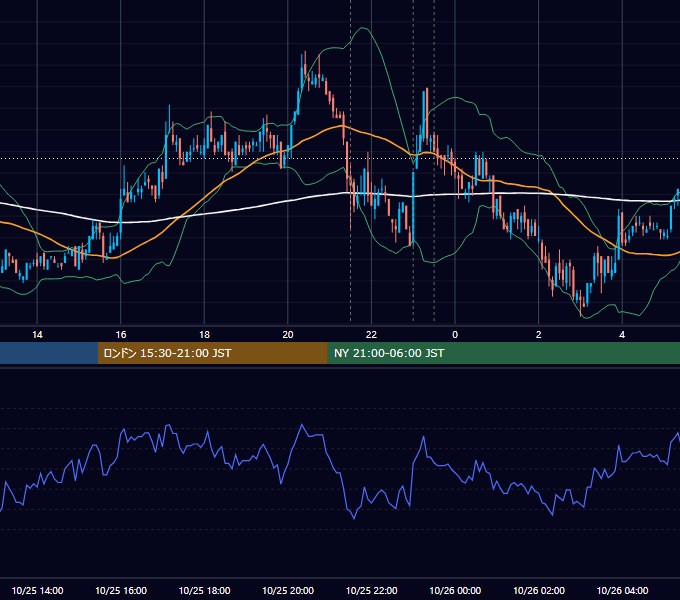Click the London session band 15:30-21:00 JST

click(212, 353)
